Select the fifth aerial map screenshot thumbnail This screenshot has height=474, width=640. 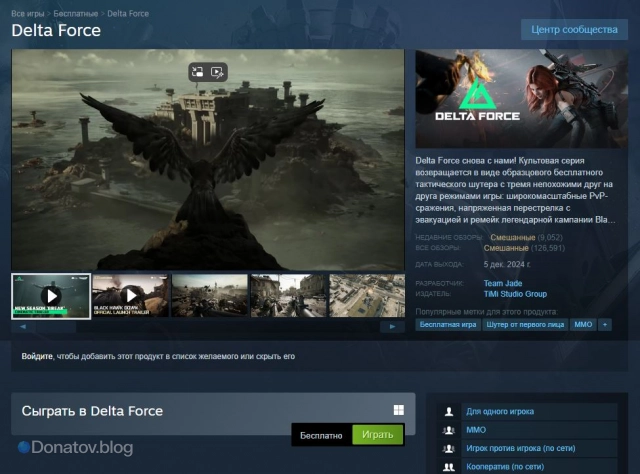(367, 296)
